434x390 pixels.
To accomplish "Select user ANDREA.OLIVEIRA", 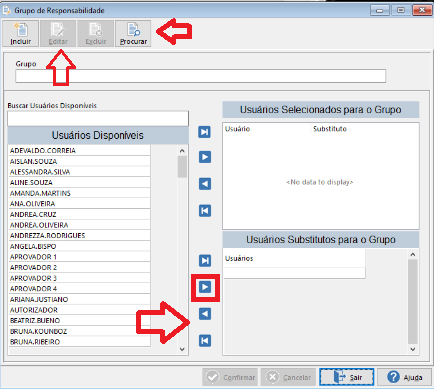I will coord(79,225).
